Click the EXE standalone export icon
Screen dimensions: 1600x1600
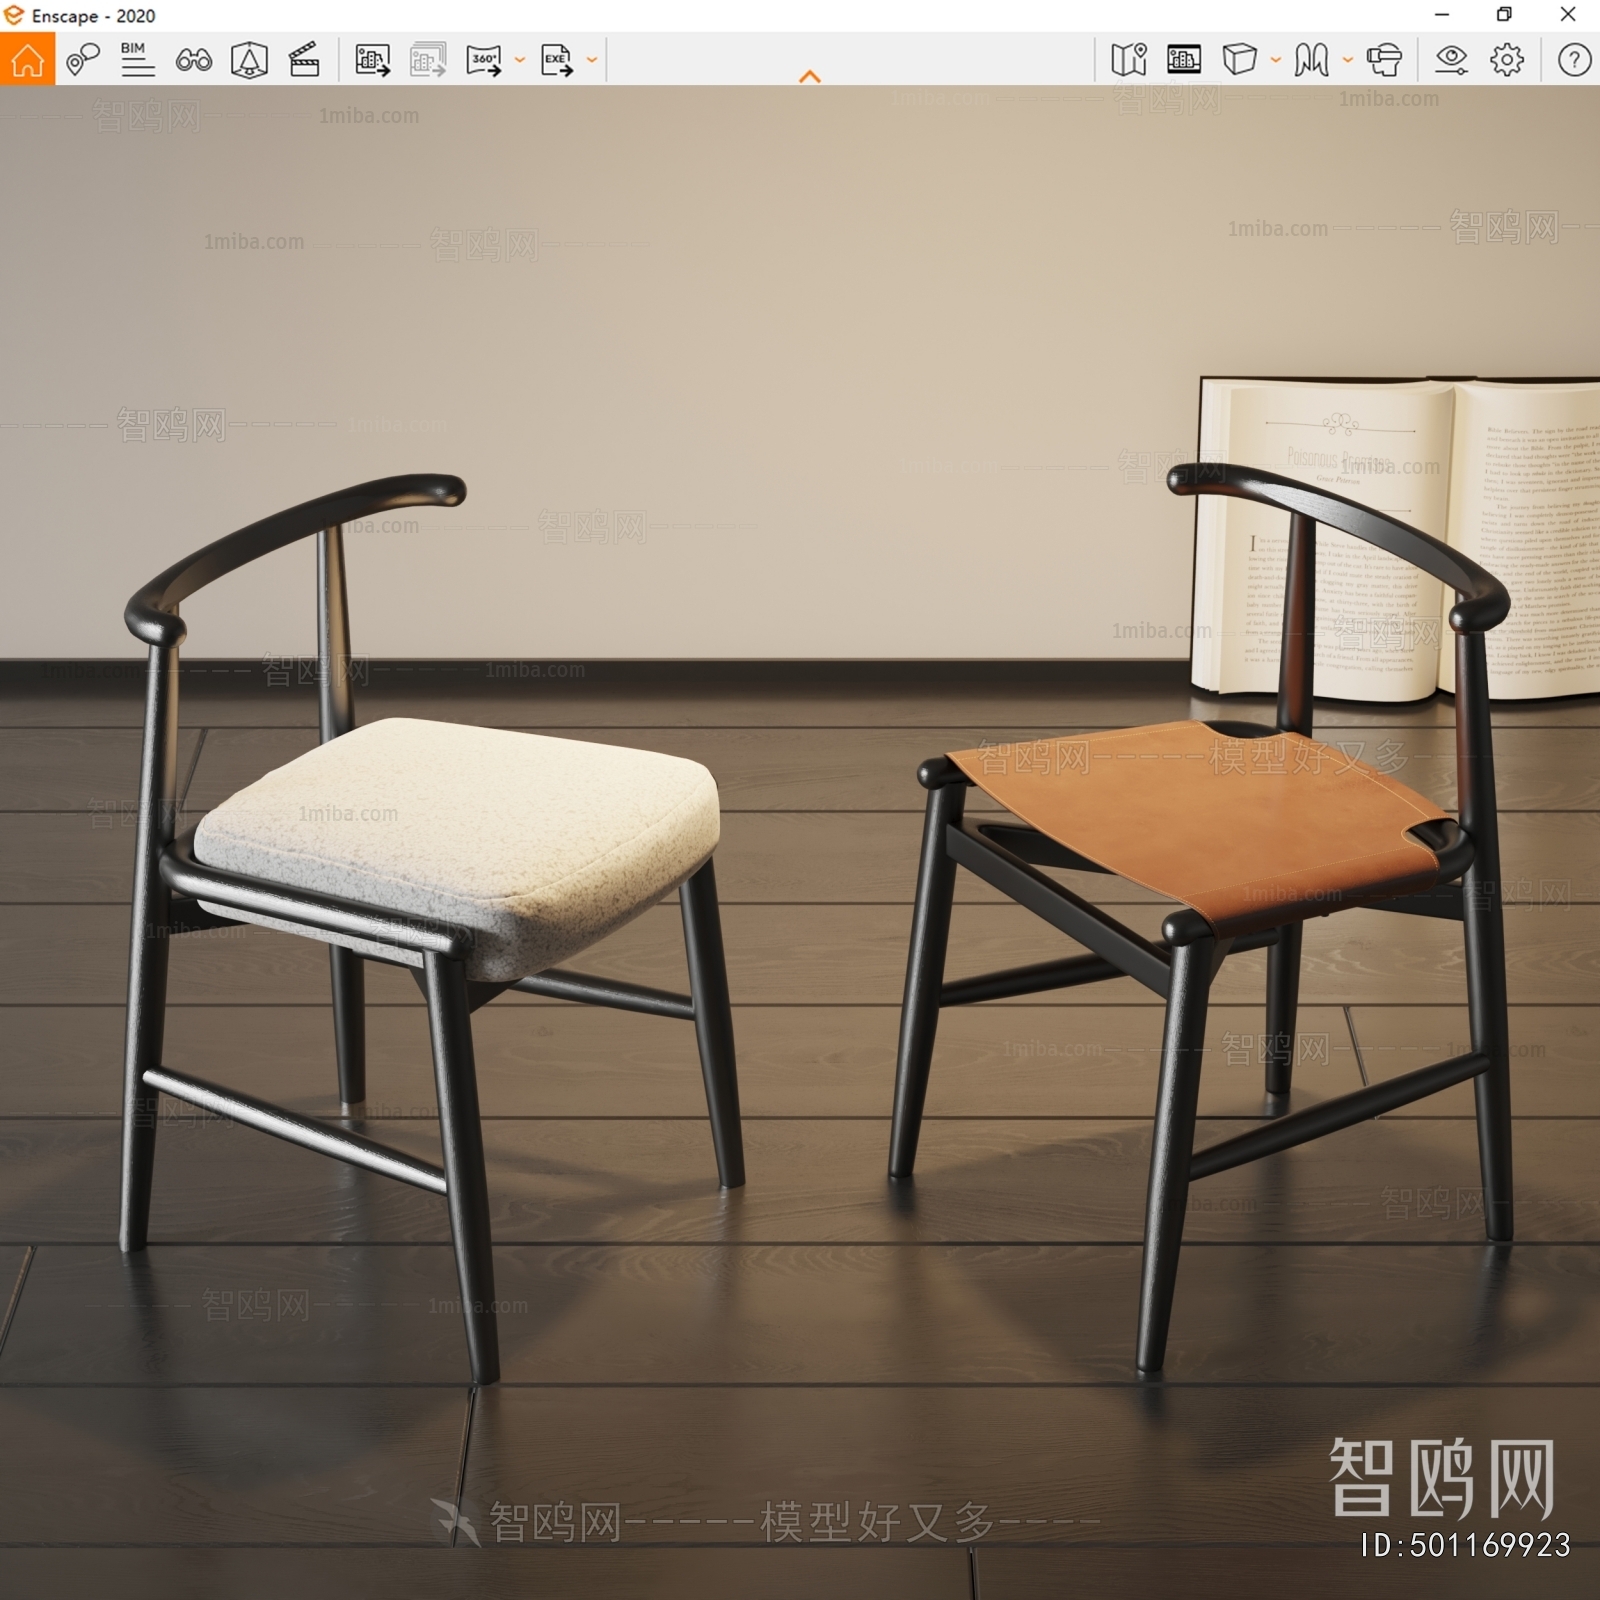557,60
